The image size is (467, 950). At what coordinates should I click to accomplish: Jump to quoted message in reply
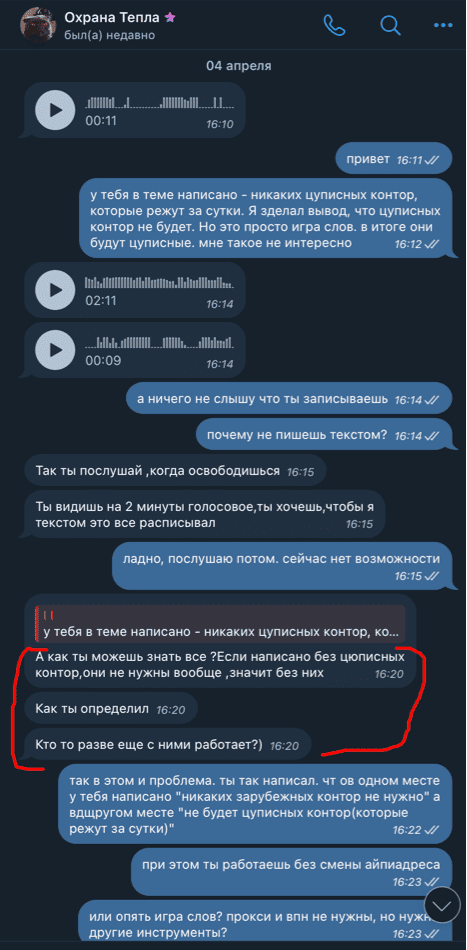coord(219,625)
